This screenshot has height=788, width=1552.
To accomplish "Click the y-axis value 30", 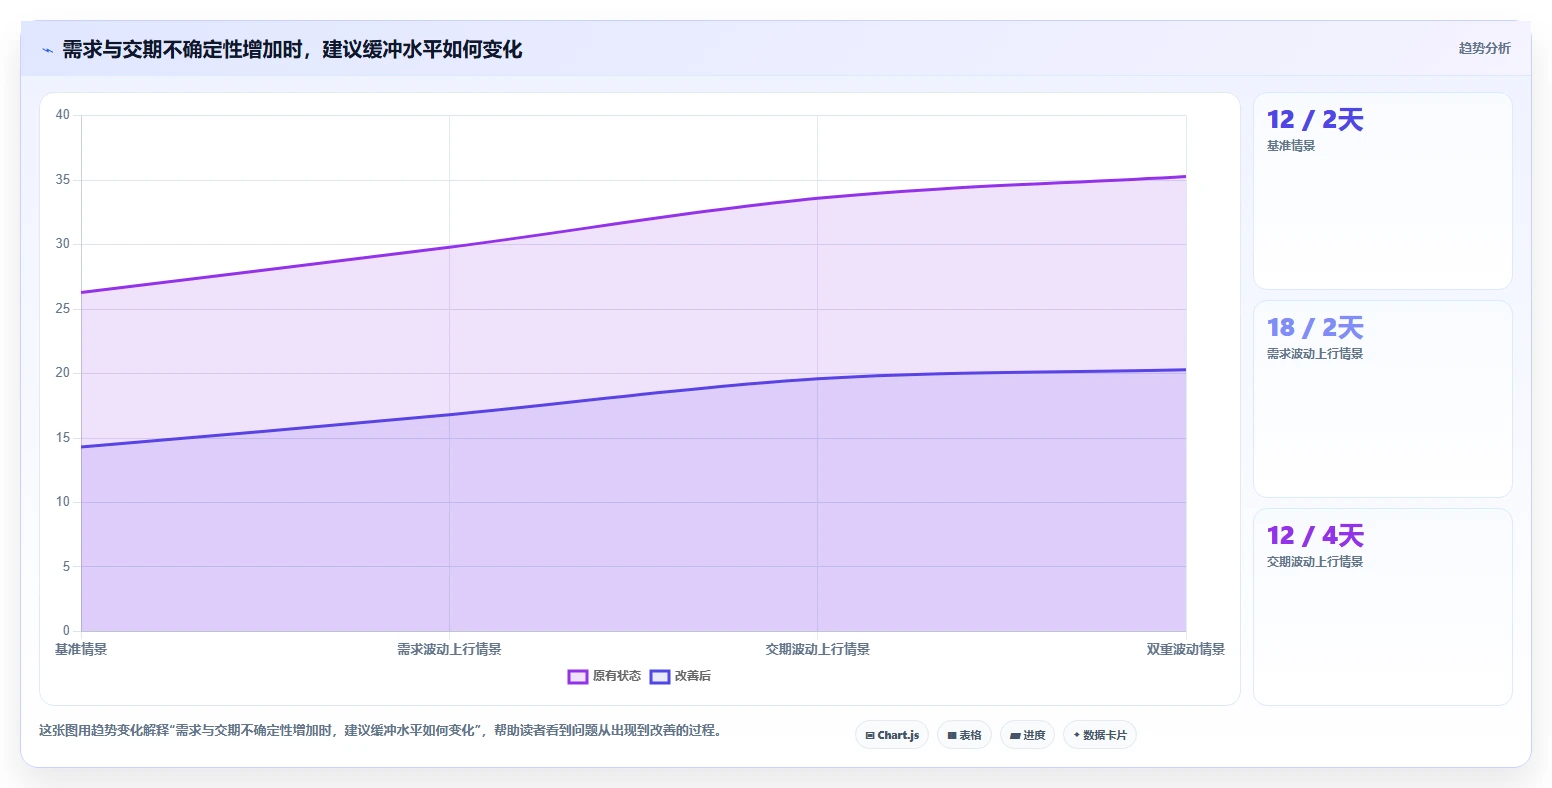I will coord(63,244).
